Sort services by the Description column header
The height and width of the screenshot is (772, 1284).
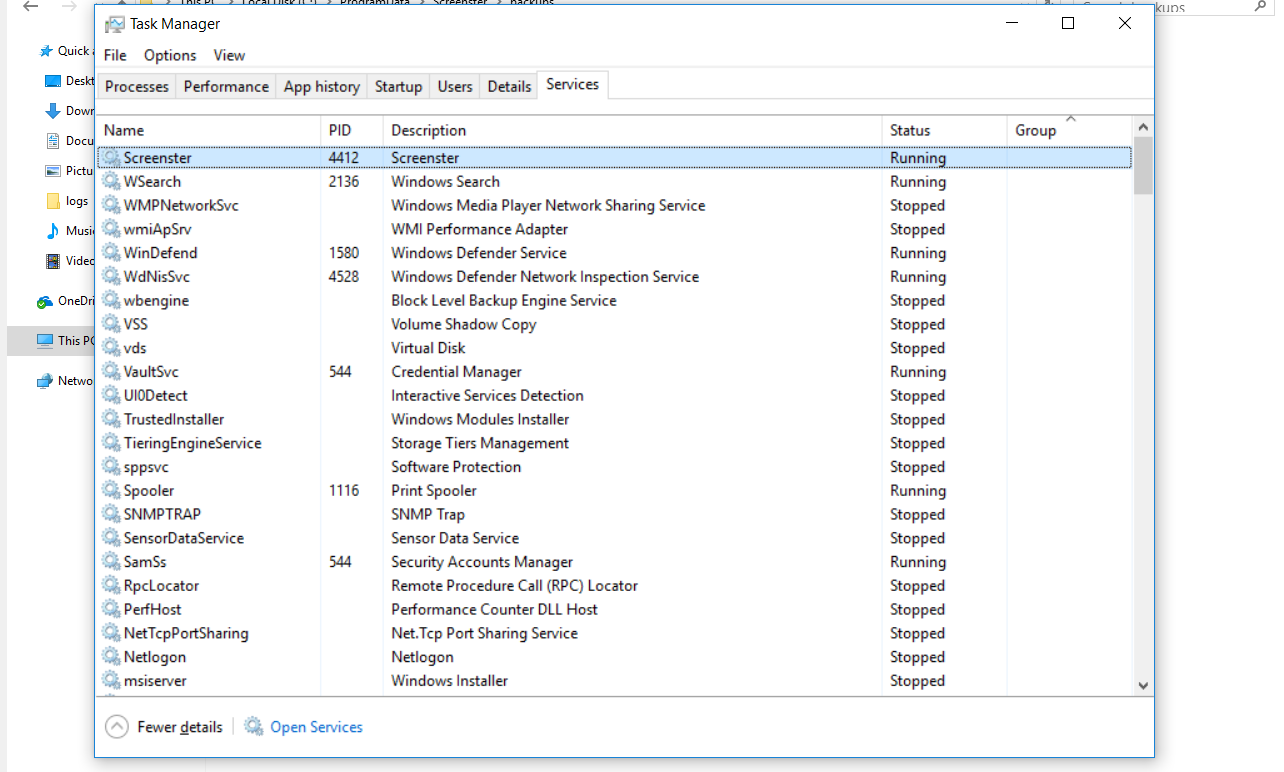click(633, 130)
